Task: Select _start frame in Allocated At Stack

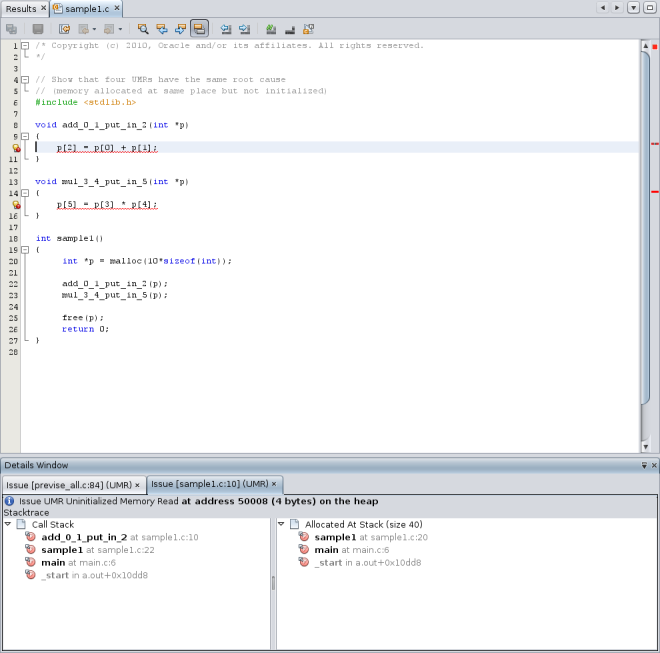Action: click(x=367, y=562)
